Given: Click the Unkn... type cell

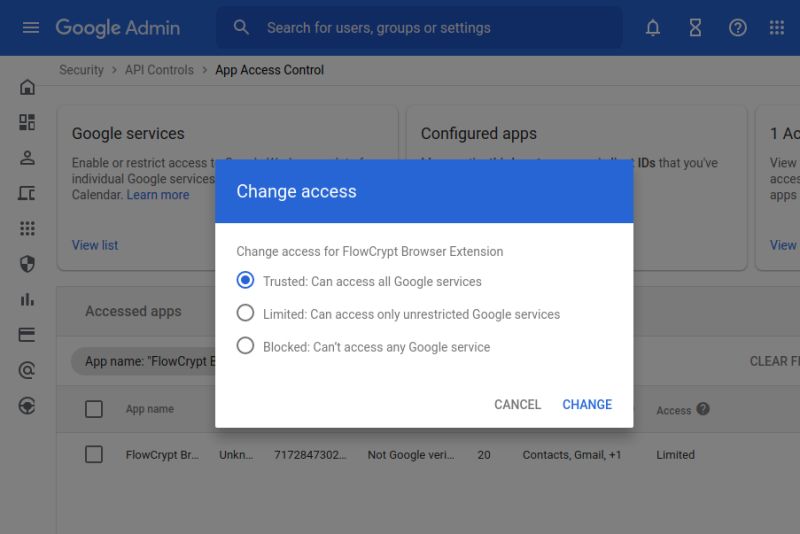Looking at the screenshot, I should tap(236, 455).
